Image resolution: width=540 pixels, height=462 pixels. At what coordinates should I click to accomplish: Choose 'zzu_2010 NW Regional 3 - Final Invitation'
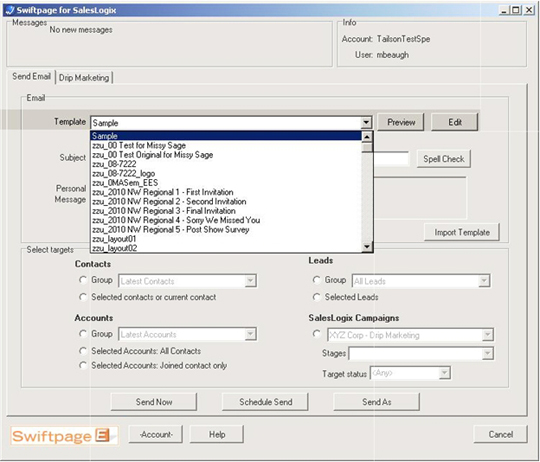pyautogui.click(x=226, y=211)
